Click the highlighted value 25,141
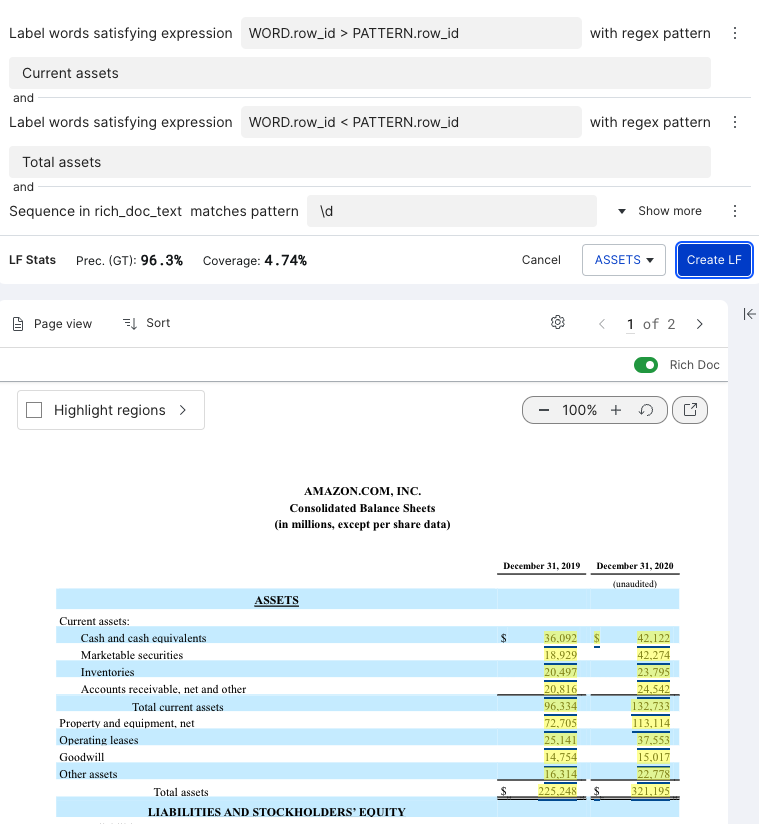Image resolution: width=759 pixels, height=824 pixels. coord(560,740)
